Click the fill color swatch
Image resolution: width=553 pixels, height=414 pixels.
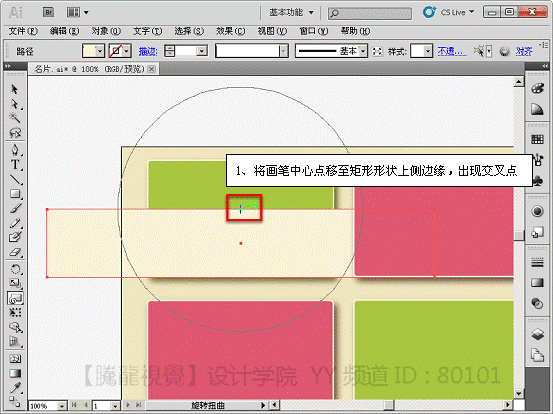pyautogui.click(x=89, y=51)
